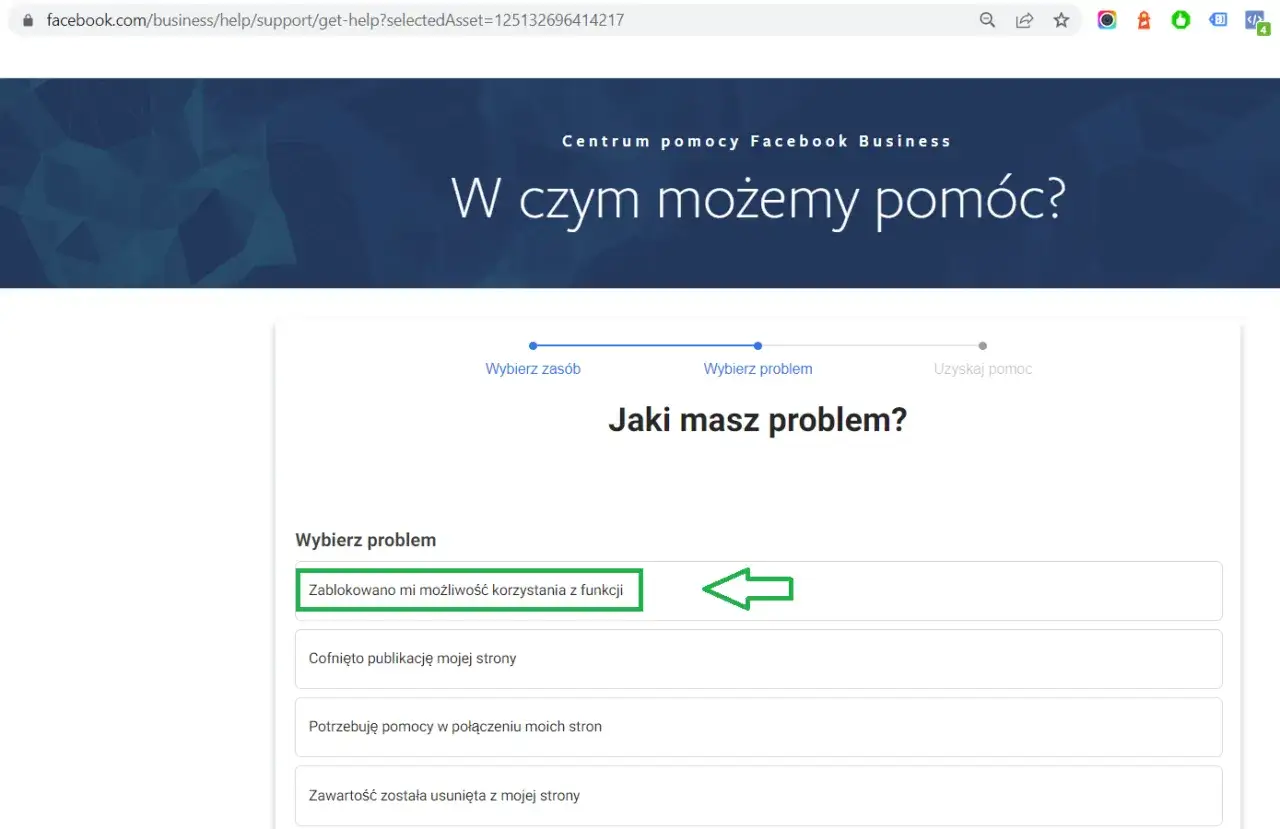Choose 'Zawartość została usunięta z mojej strony'
Screen dimensions: 1280x829
[758, 796]
